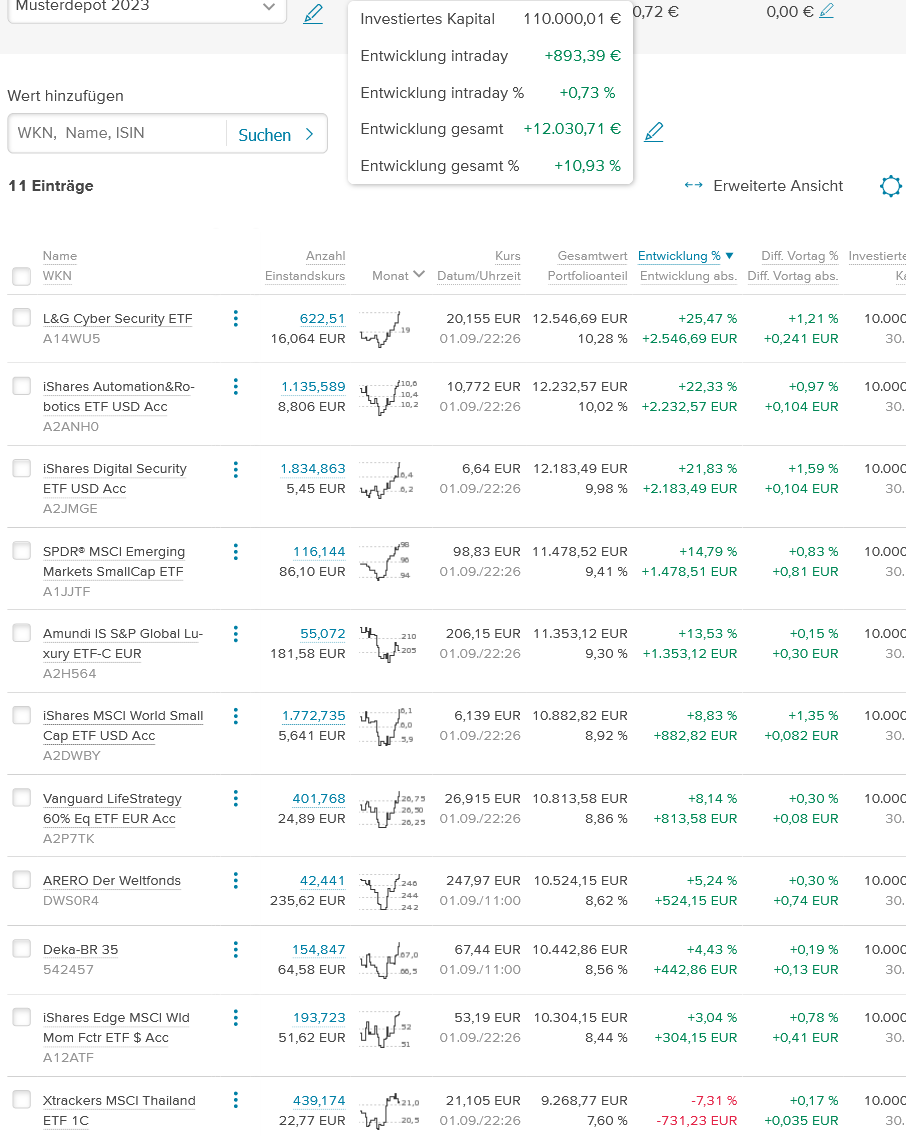The width and height of the screenshot is (906, 1136).
Task: Select the Deka-BR 35 row checkbox
Action: coord(21,949)
